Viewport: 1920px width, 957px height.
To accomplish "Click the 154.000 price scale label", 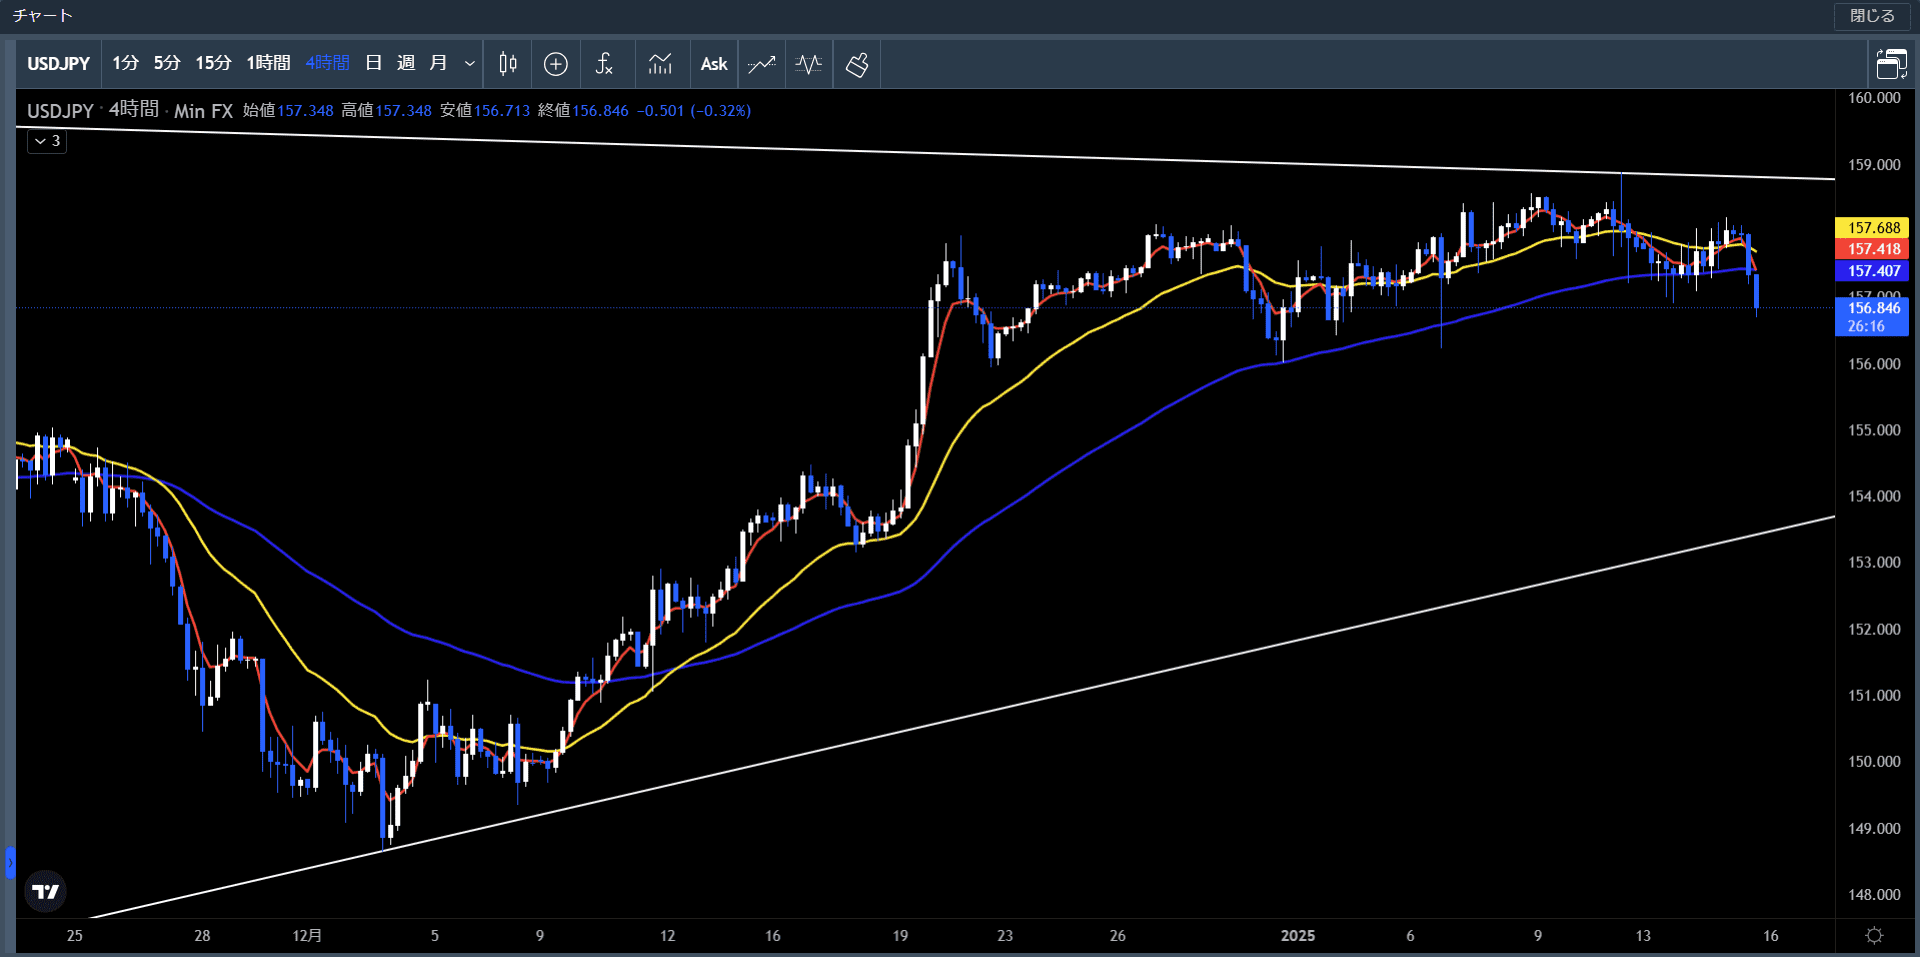I will click(1874, 497).
